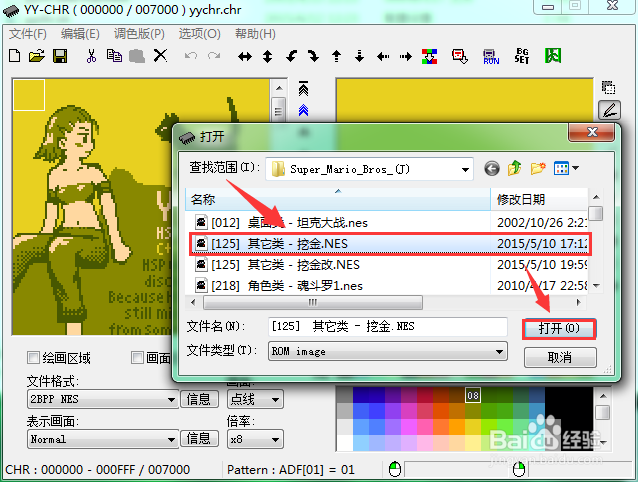Go back in Open dialog
This screenshot has height=482, width=638.
(492, 168)
